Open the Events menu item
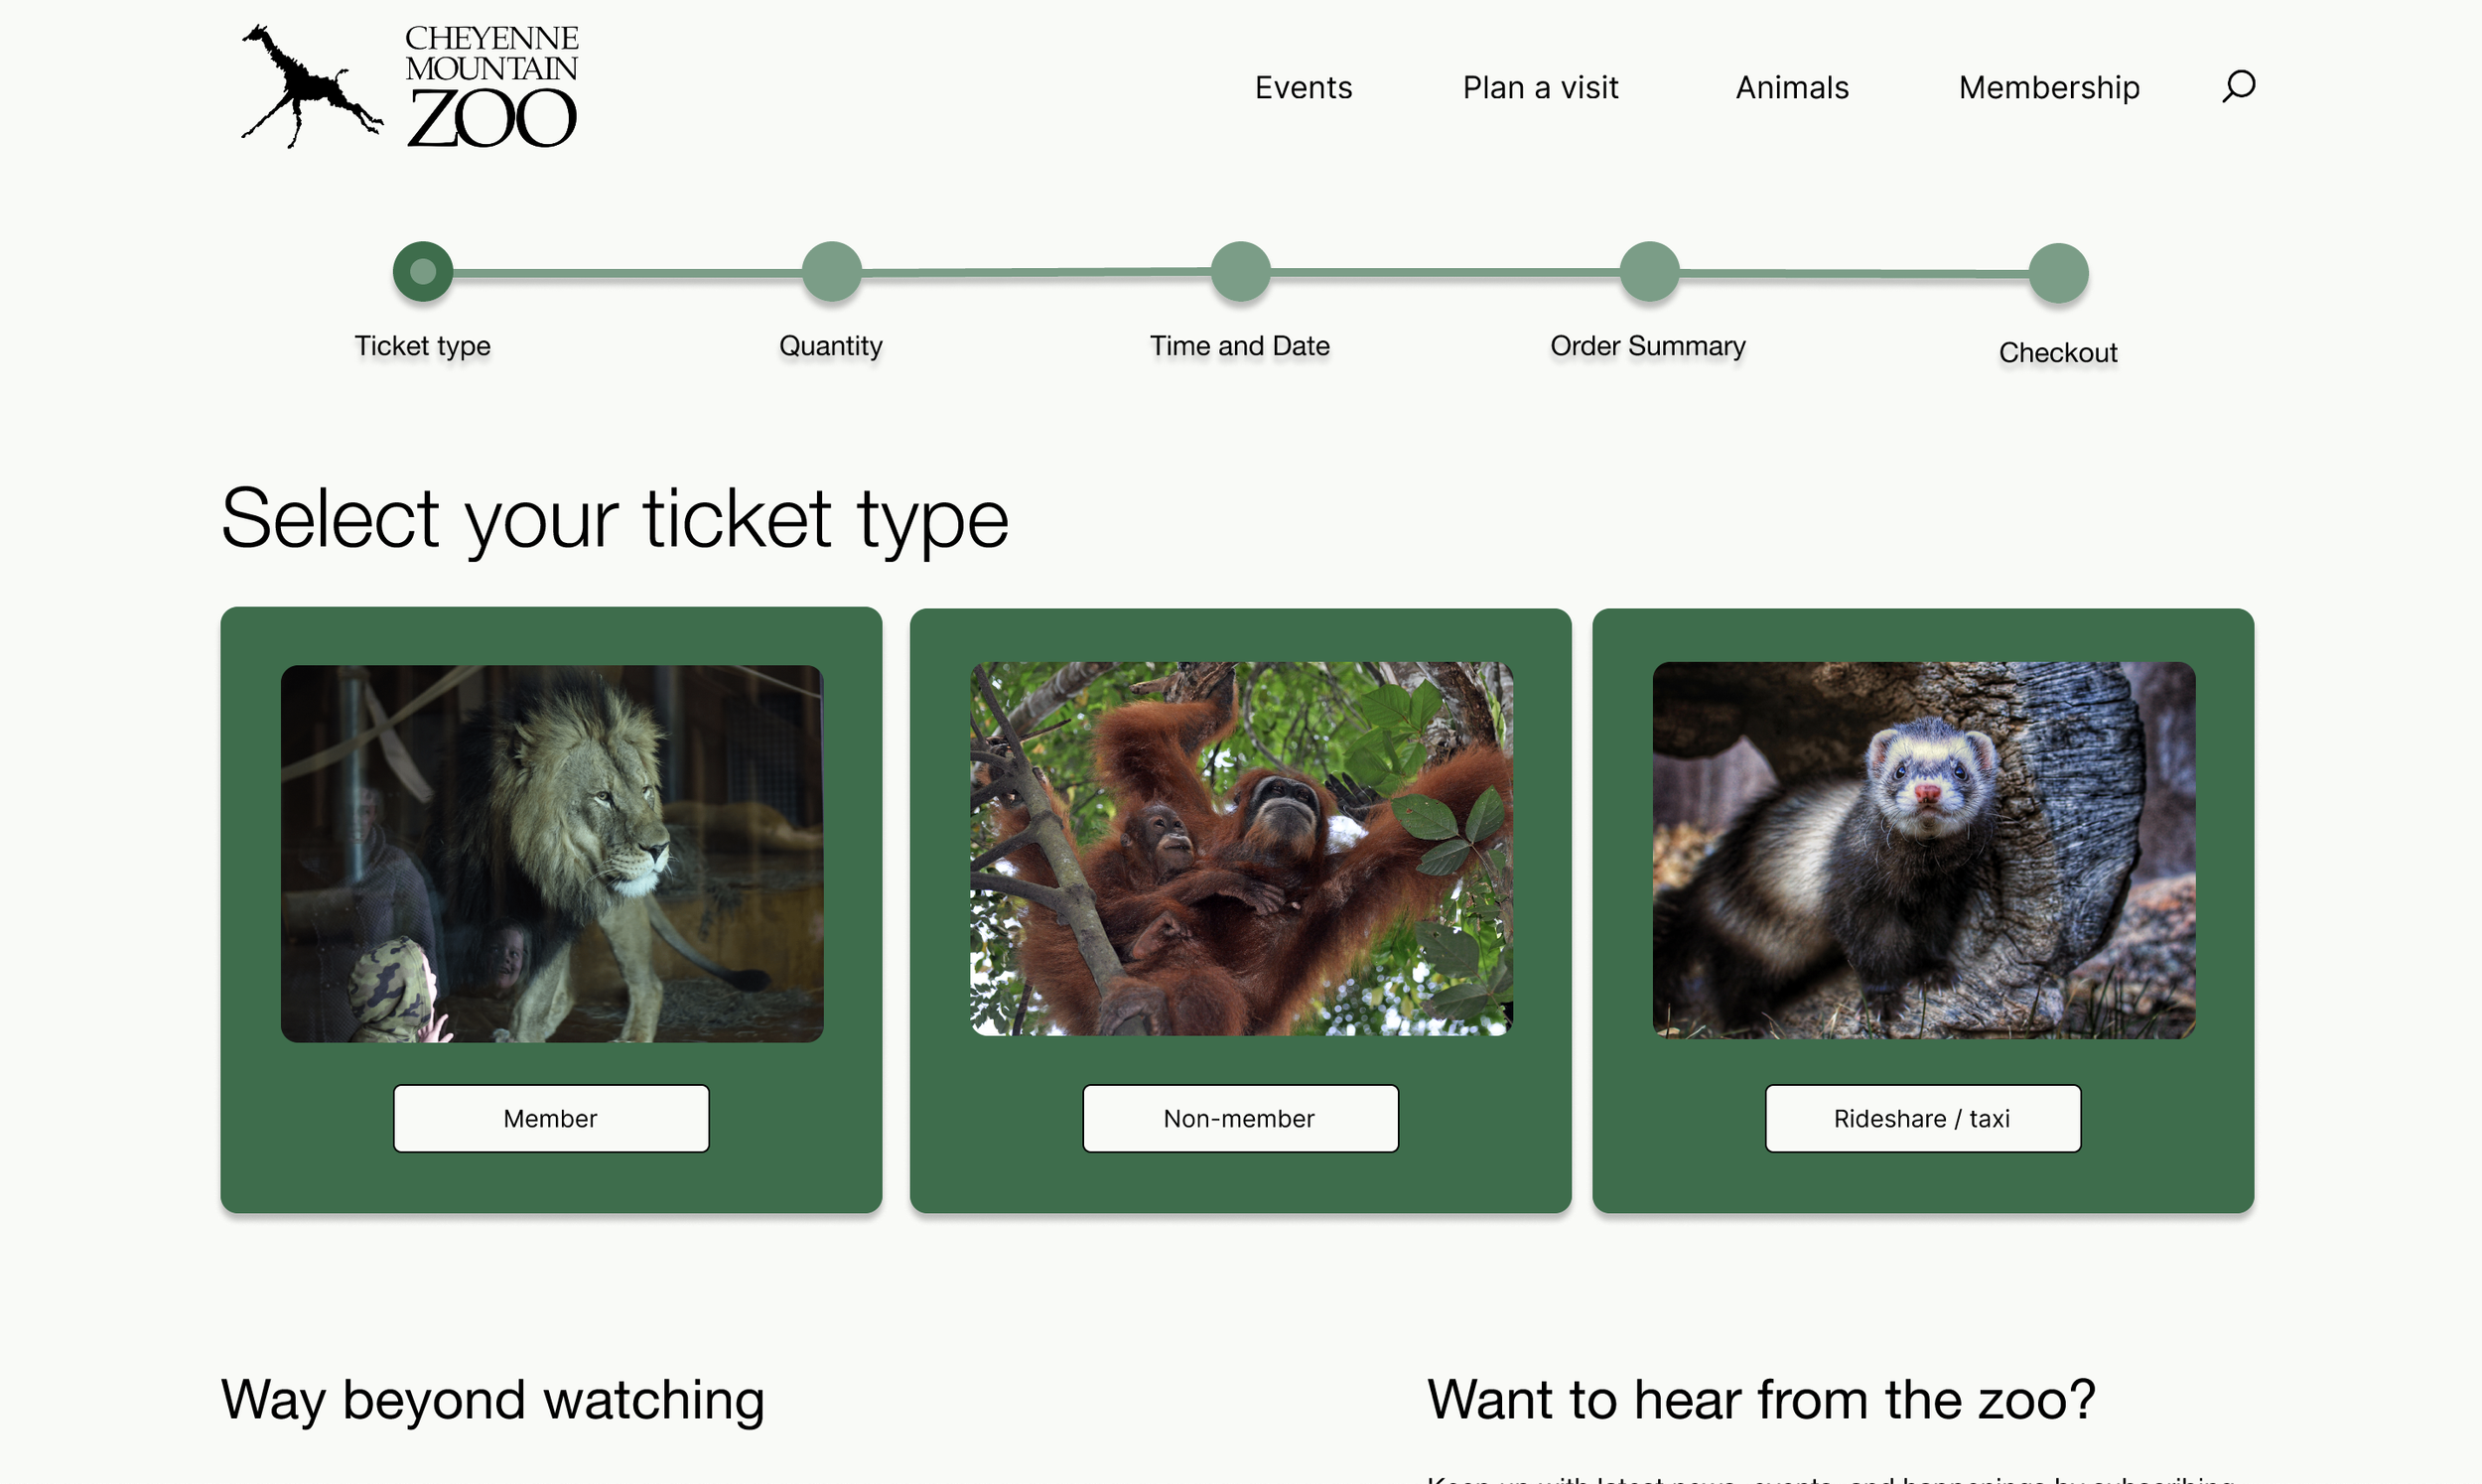 (1303, 88)
